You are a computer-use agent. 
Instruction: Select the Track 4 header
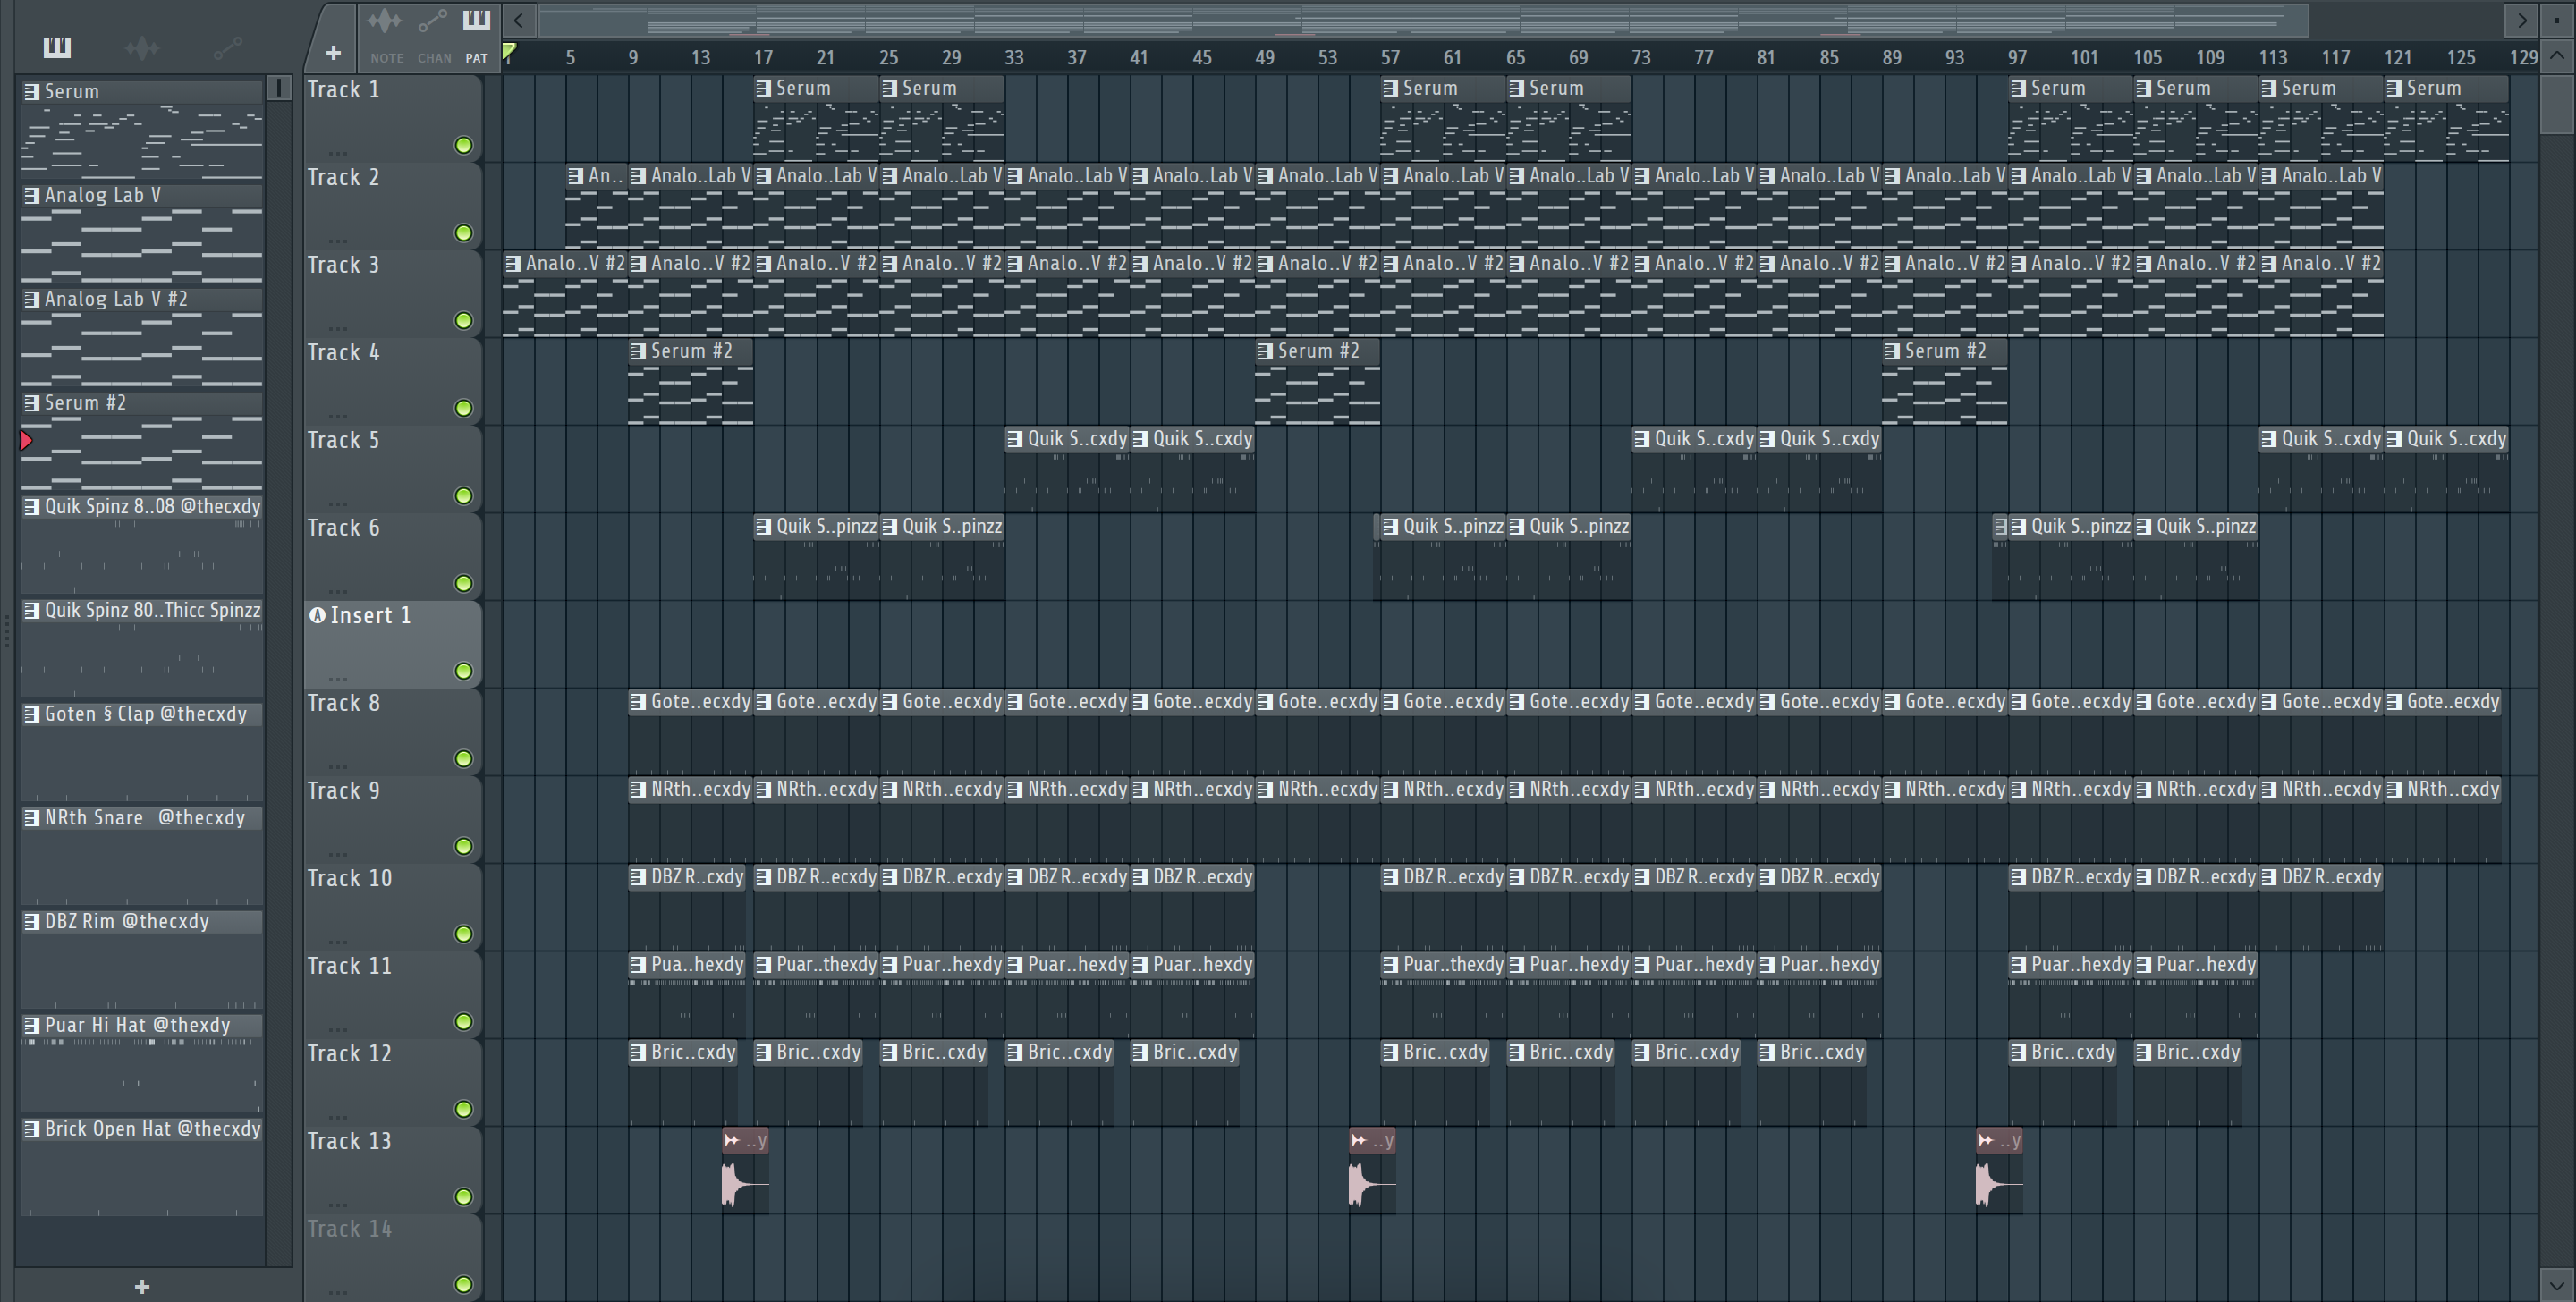[x=392, y=382]
